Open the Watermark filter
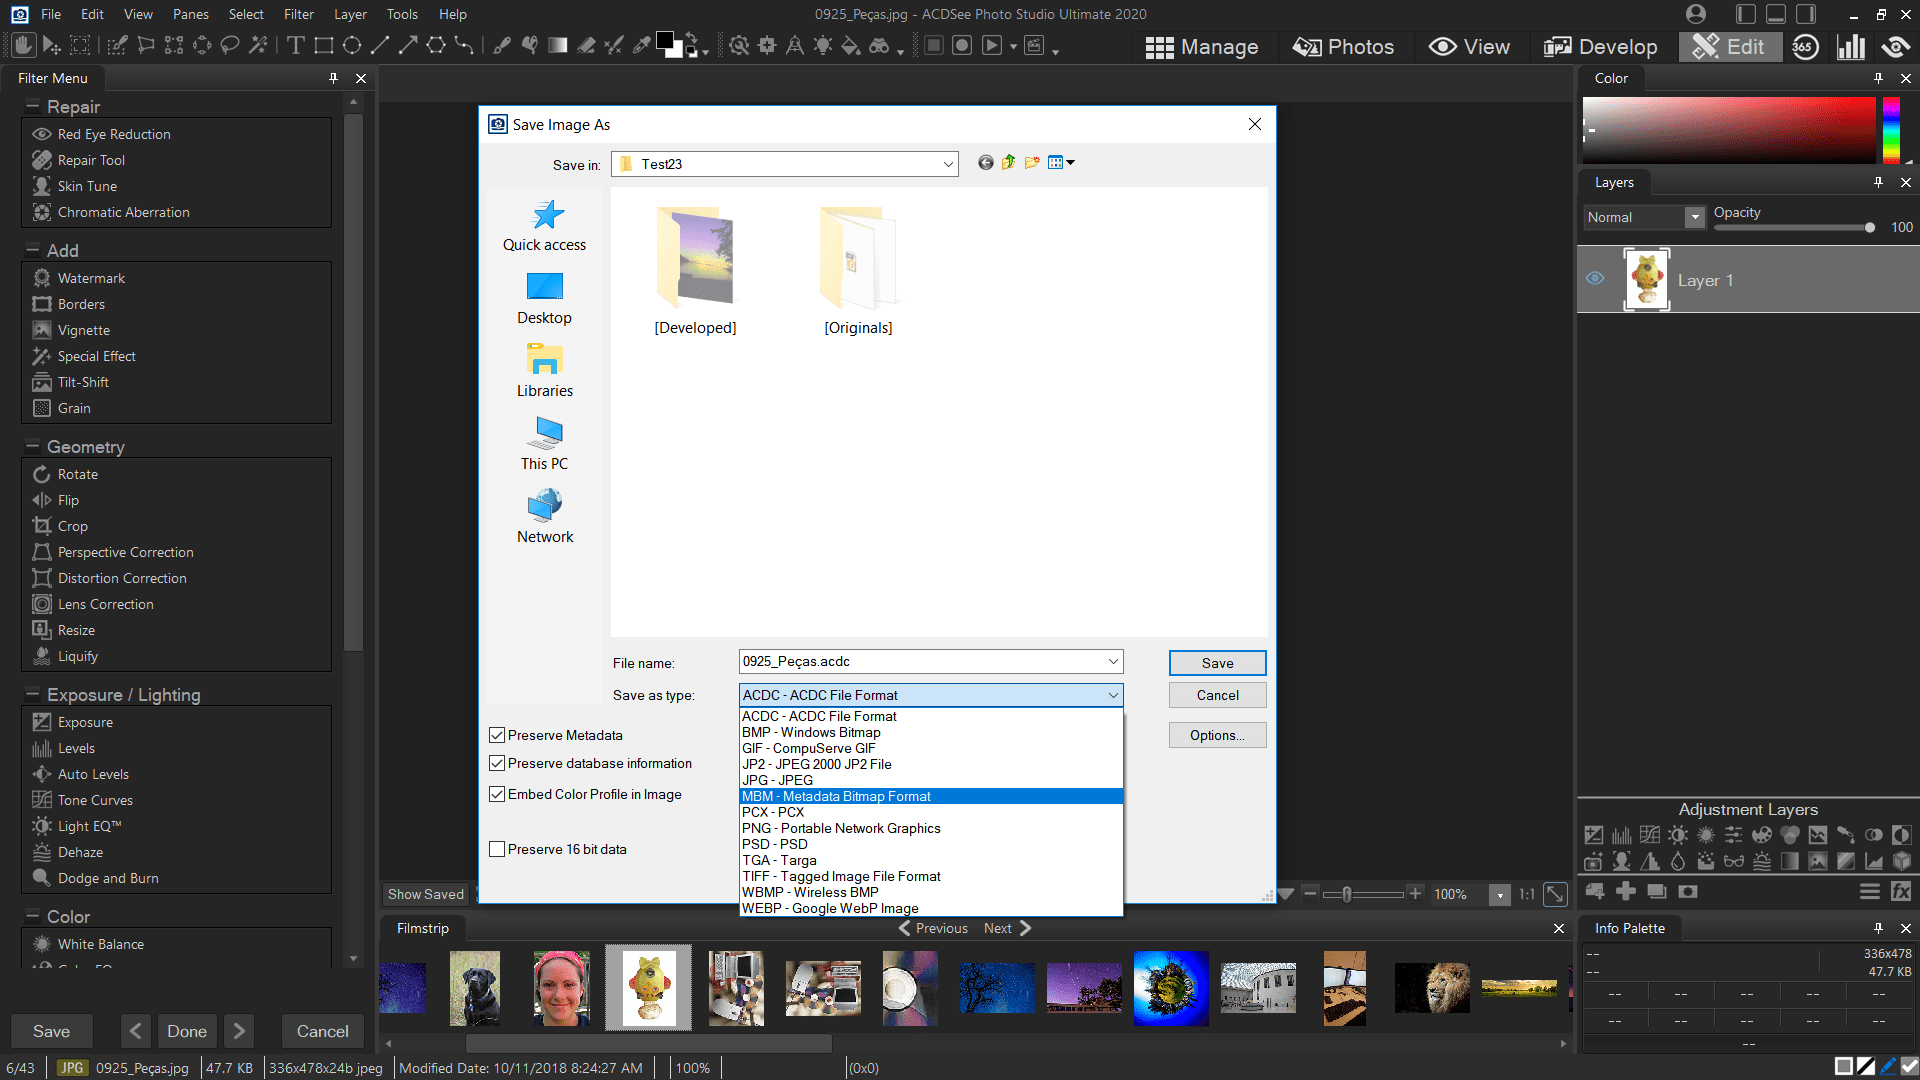 click(91, 278)
